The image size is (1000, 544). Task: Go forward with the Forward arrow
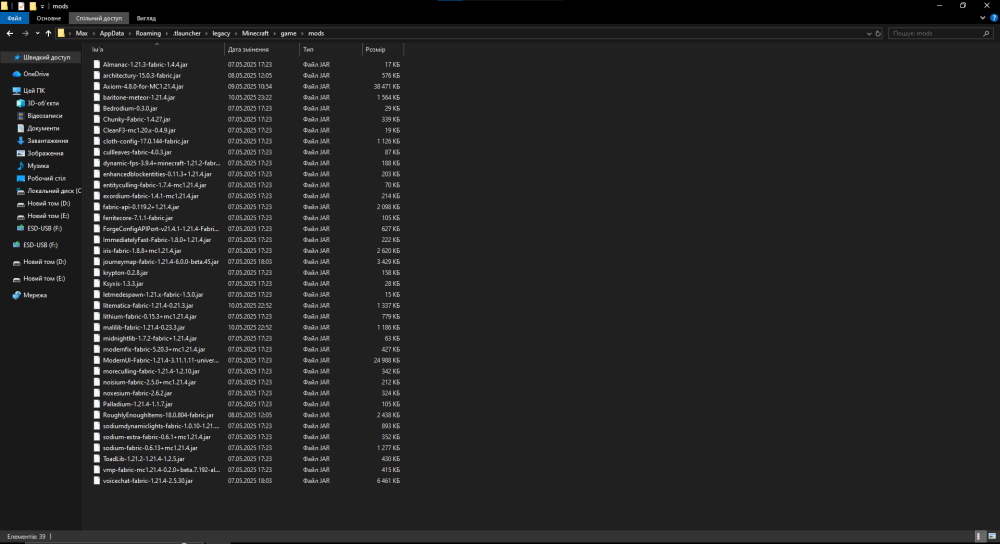pos(25,33)
